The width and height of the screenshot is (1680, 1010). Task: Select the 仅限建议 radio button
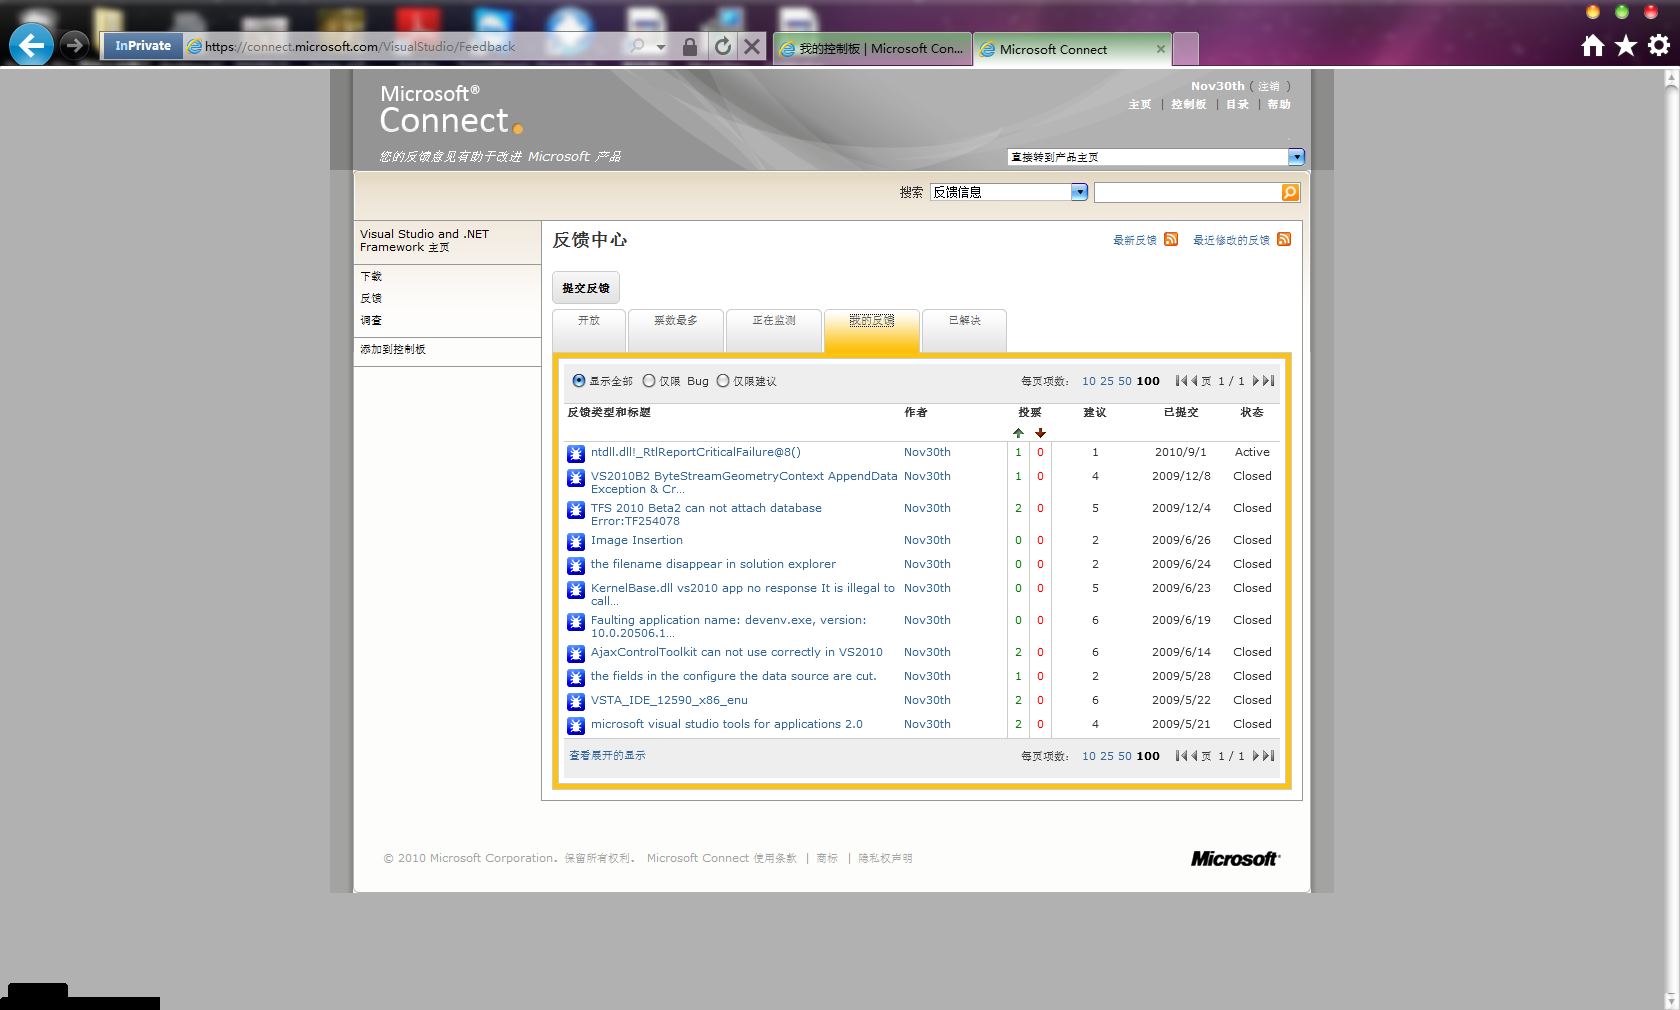tap(723, 381)
